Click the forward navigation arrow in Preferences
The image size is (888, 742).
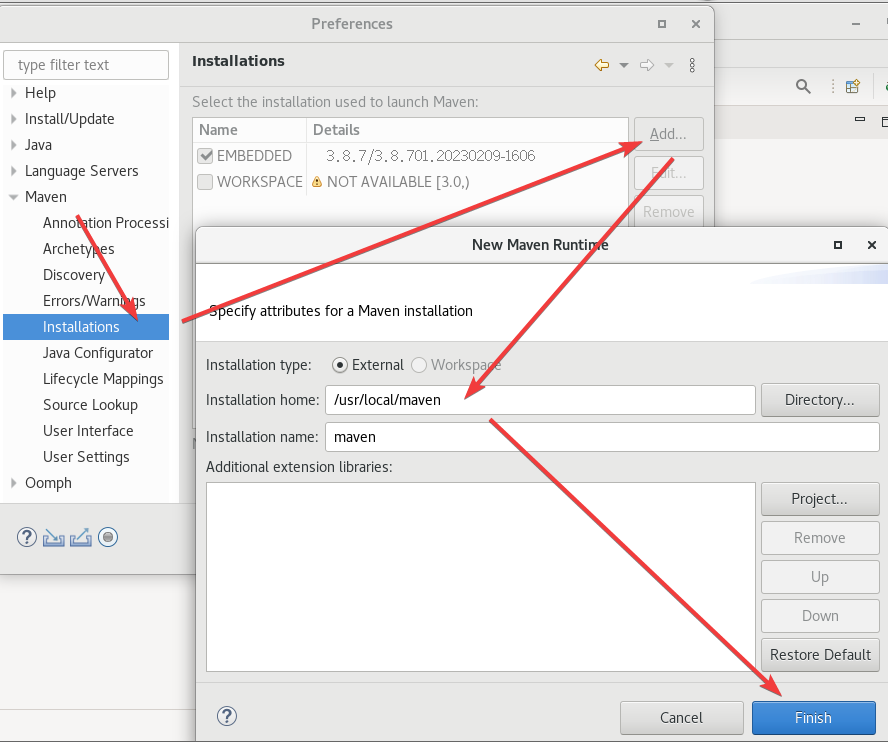coord(647,65)
